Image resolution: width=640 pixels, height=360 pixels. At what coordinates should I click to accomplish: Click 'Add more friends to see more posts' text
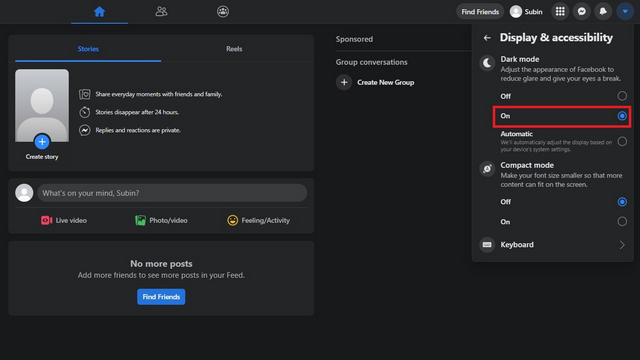tap(161, 275)
